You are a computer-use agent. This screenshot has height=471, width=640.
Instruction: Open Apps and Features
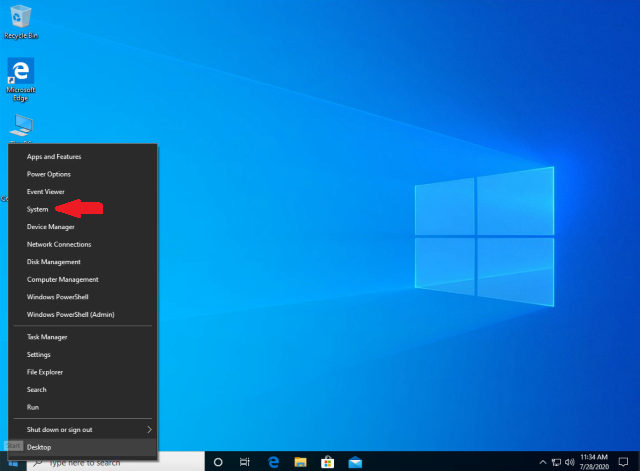click(x=82, y=156)
